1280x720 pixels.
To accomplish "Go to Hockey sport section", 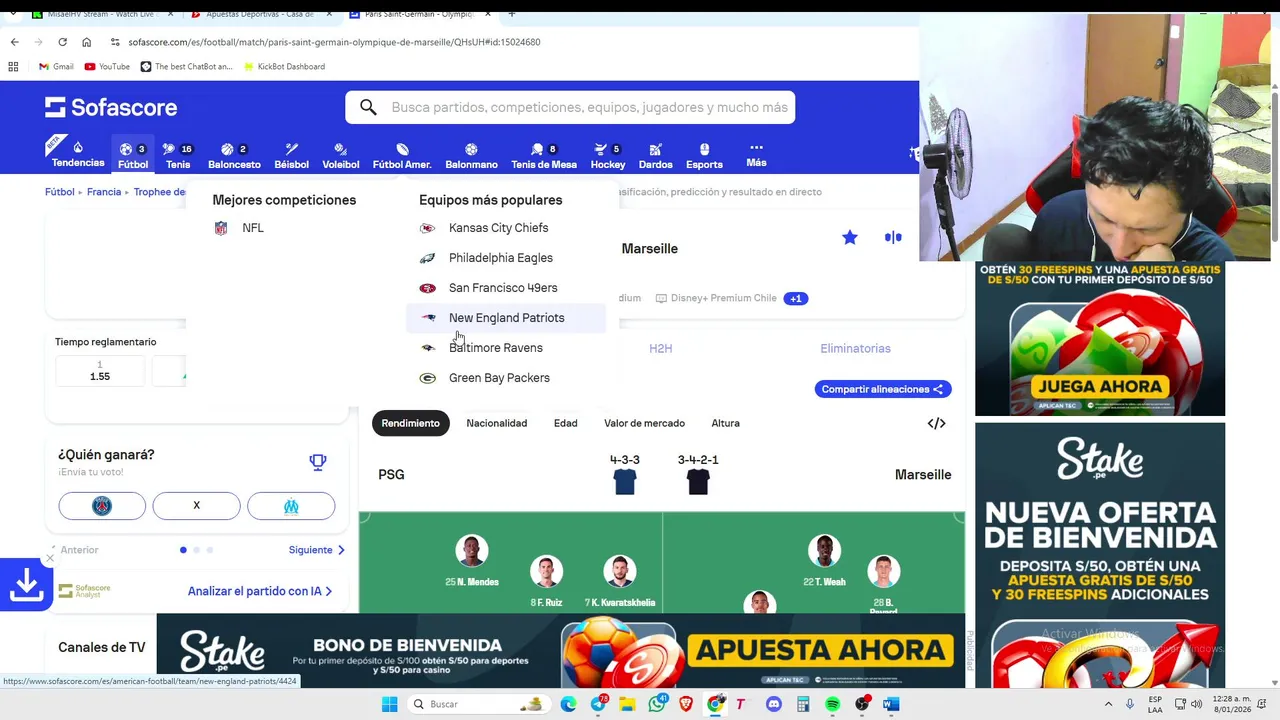I will pos(608,155).
